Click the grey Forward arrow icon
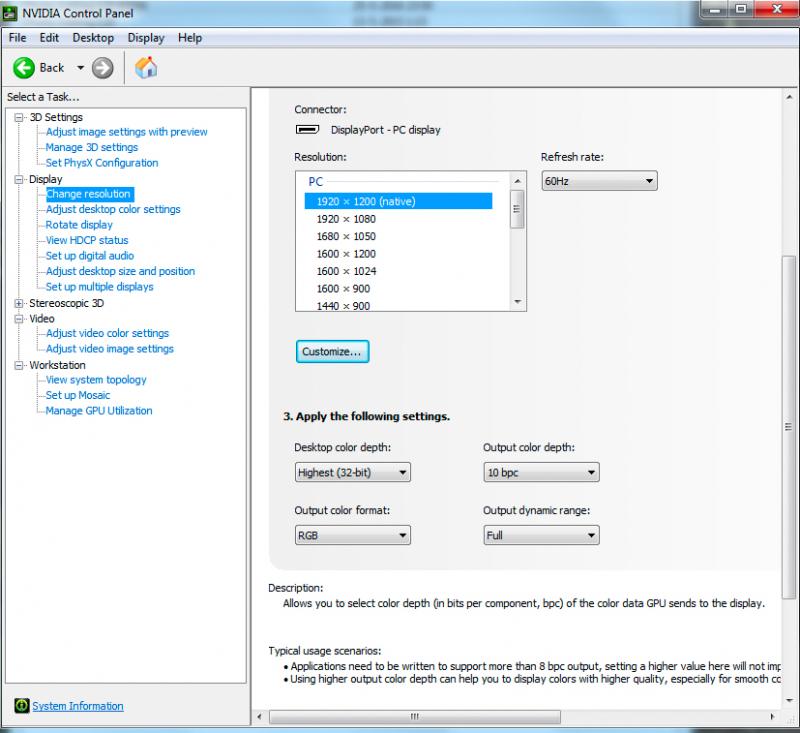The image size is (800, 733). click(x=103, y=68)
